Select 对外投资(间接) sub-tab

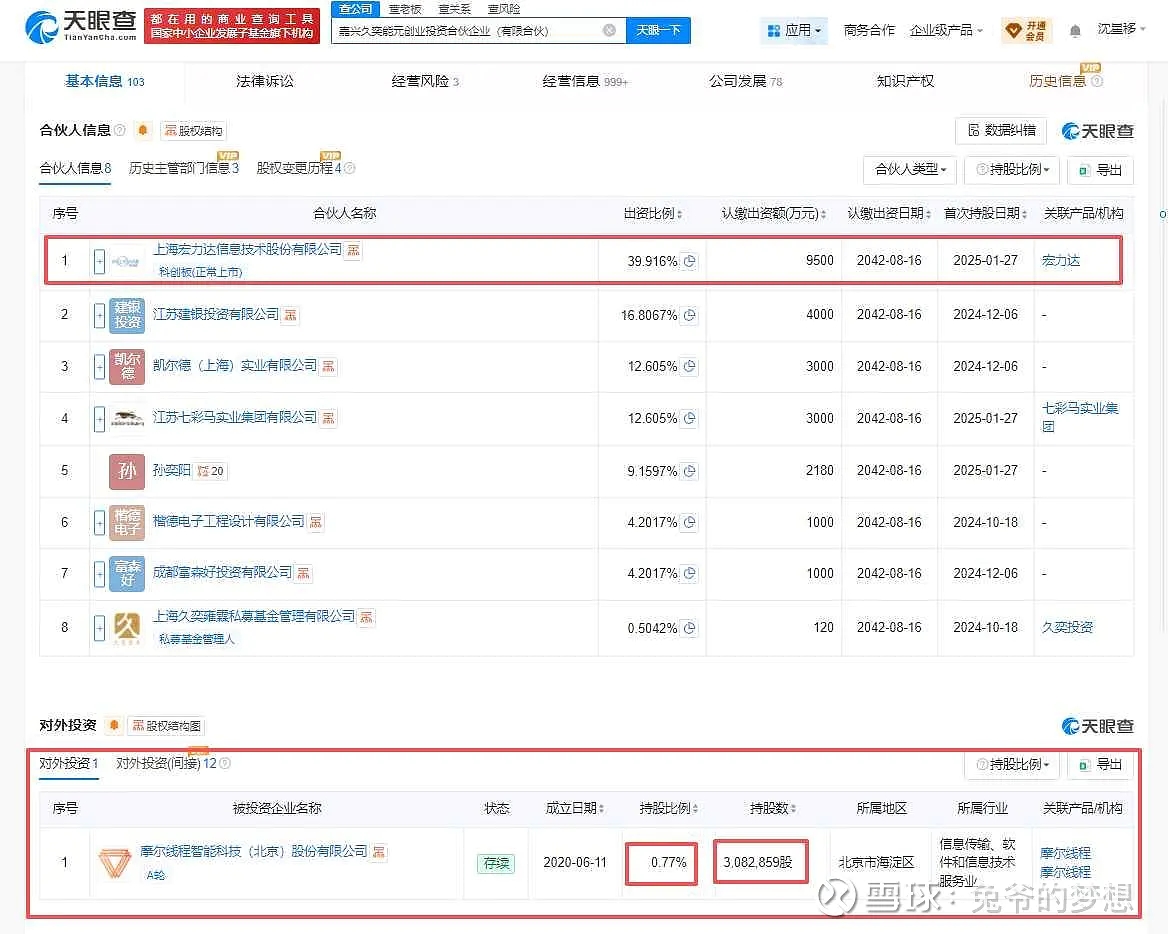point(166,763)
